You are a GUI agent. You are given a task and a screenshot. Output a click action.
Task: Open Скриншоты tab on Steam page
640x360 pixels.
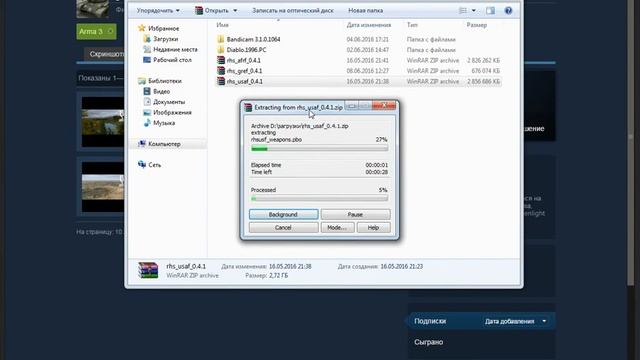pos(105,54)
